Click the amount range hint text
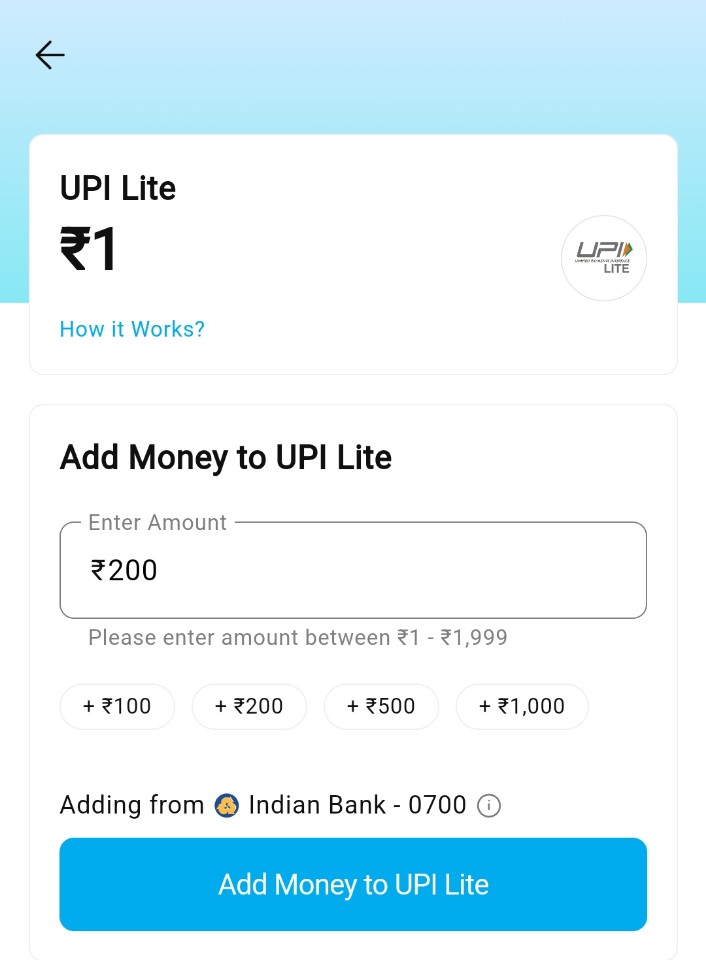Image resolution: width=706 pixels, height=960 pixels. pos(298,637)
